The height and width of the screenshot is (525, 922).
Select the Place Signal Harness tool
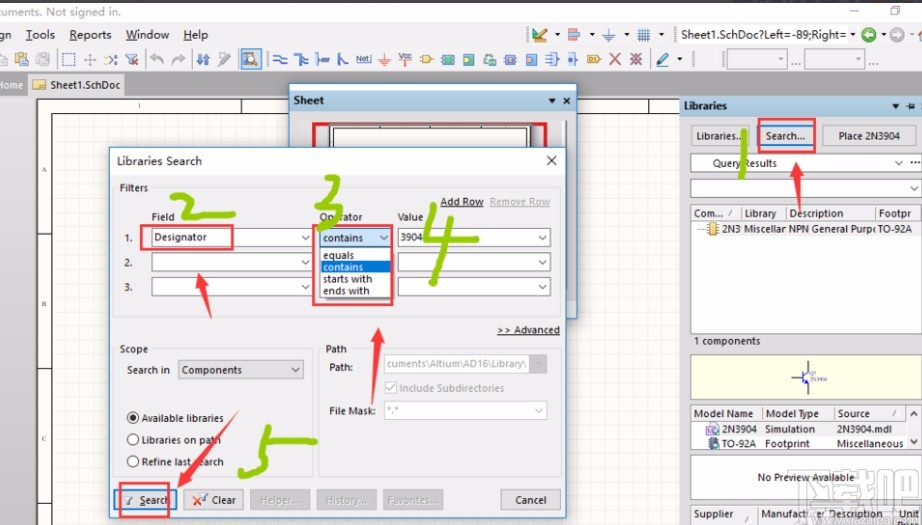point(322,59)
